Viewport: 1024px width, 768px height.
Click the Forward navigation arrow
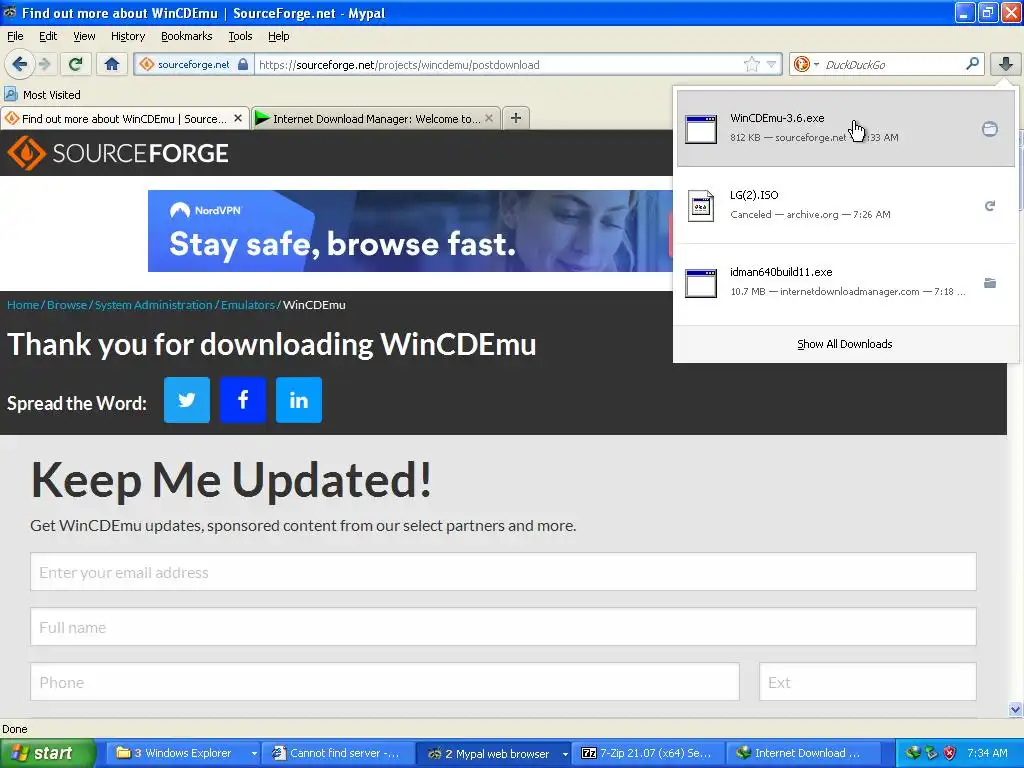tap(44, 64)
